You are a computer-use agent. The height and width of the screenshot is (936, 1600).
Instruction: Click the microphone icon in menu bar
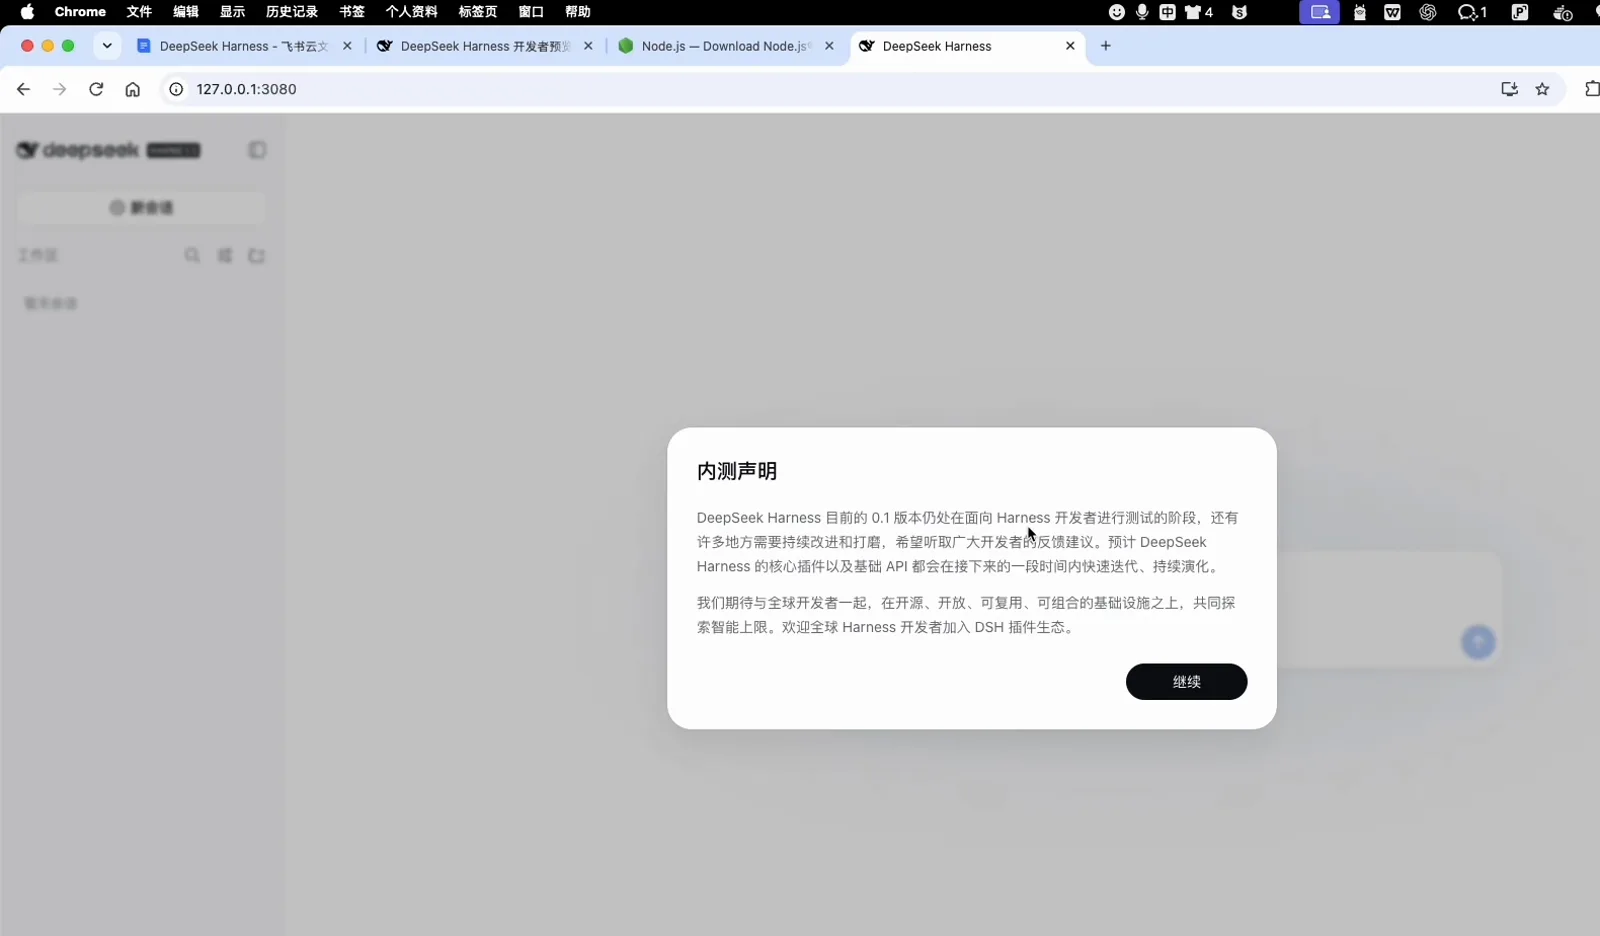(1142, 12)
